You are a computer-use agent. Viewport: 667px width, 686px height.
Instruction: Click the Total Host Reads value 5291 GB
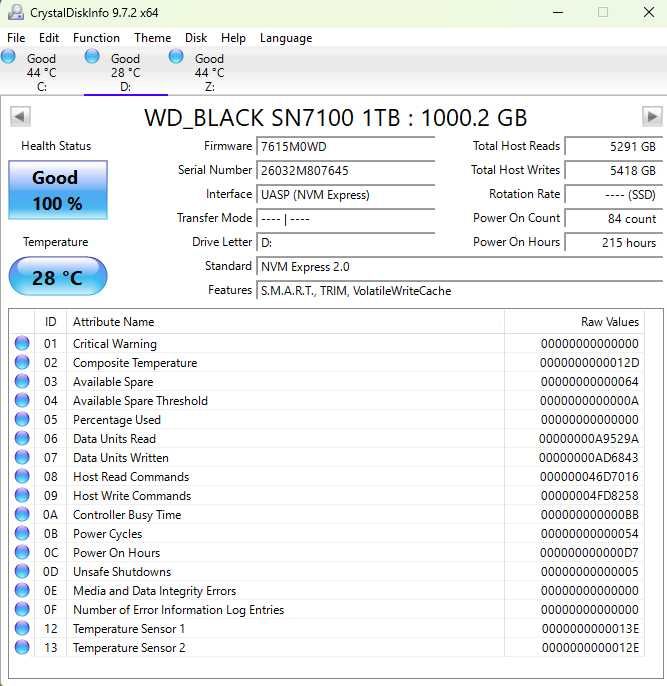[614, 147]
